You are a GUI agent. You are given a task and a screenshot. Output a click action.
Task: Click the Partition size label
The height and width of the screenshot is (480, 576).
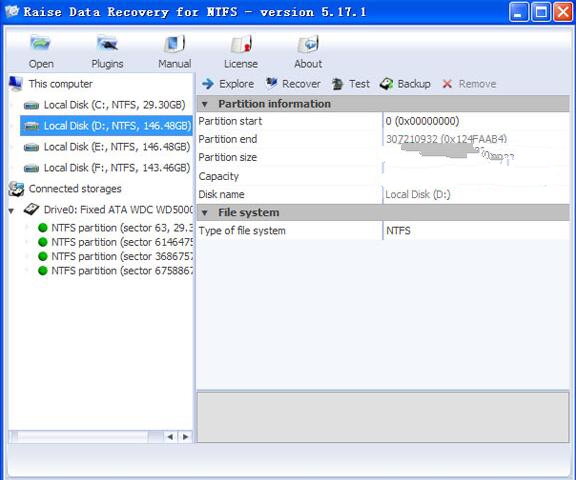[x=228, y=158]
